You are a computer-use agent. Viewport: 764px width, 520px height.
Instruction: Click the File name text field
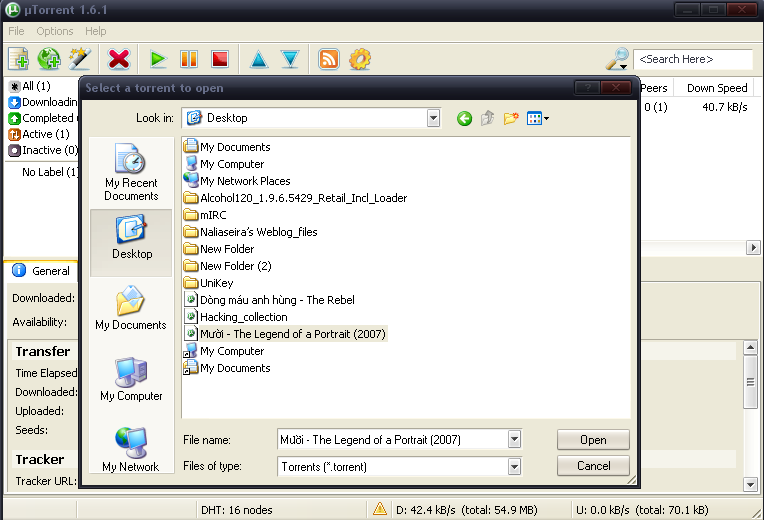393,440
